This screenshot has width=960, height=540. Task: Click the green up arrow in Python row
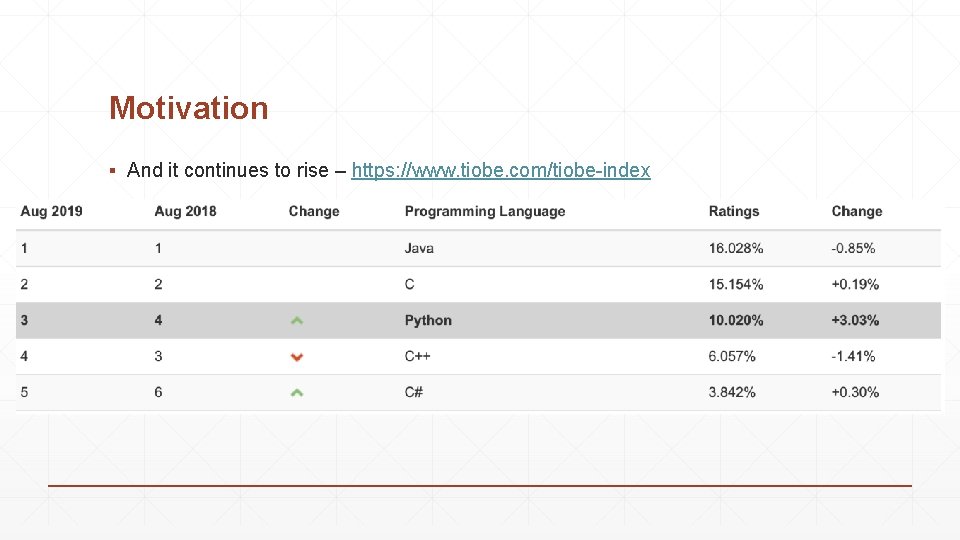coord(296,321)
